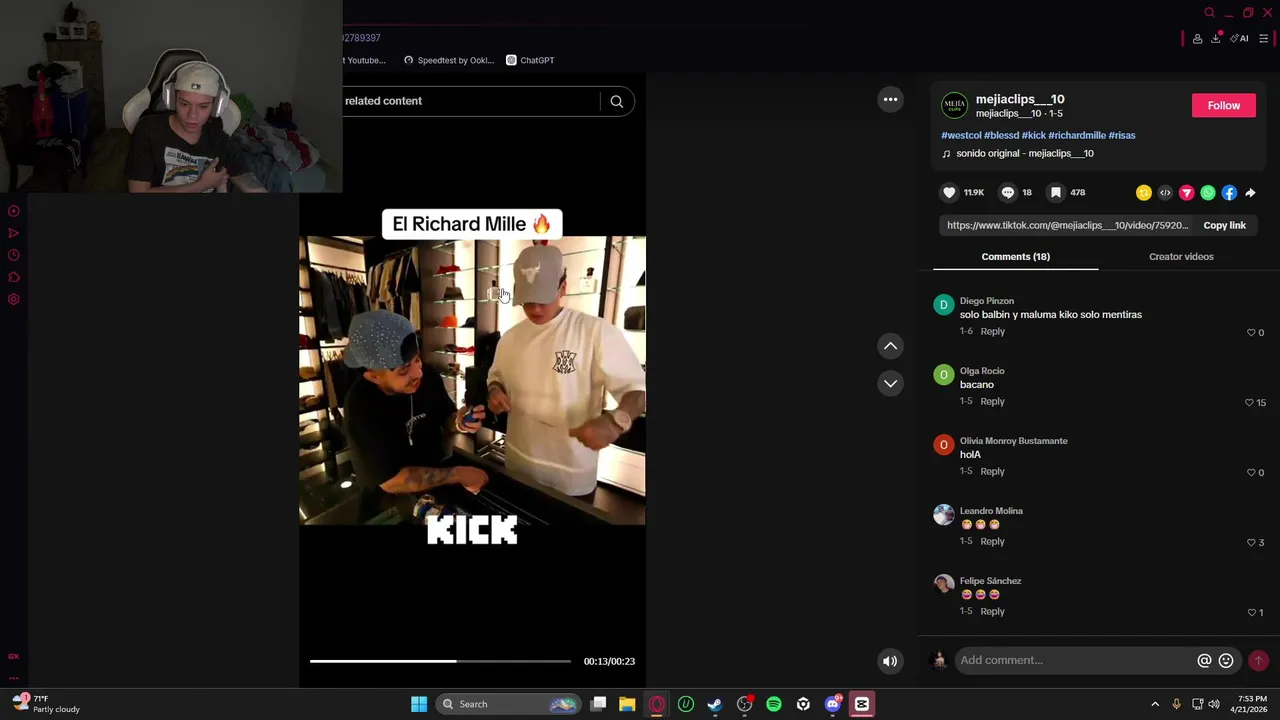Click the search magnifier in related content box

[x=617, y=101]
